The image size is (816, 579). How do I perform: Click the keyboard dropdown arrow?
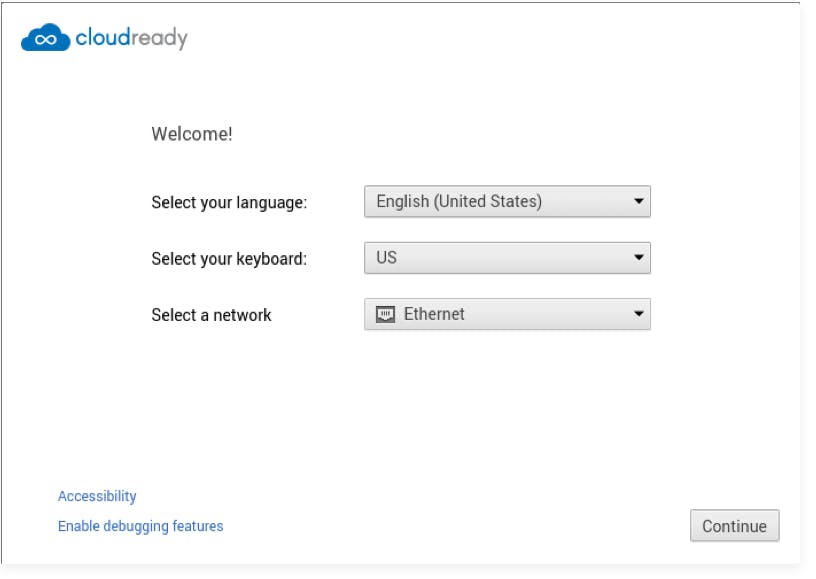(x=639, y=258)
